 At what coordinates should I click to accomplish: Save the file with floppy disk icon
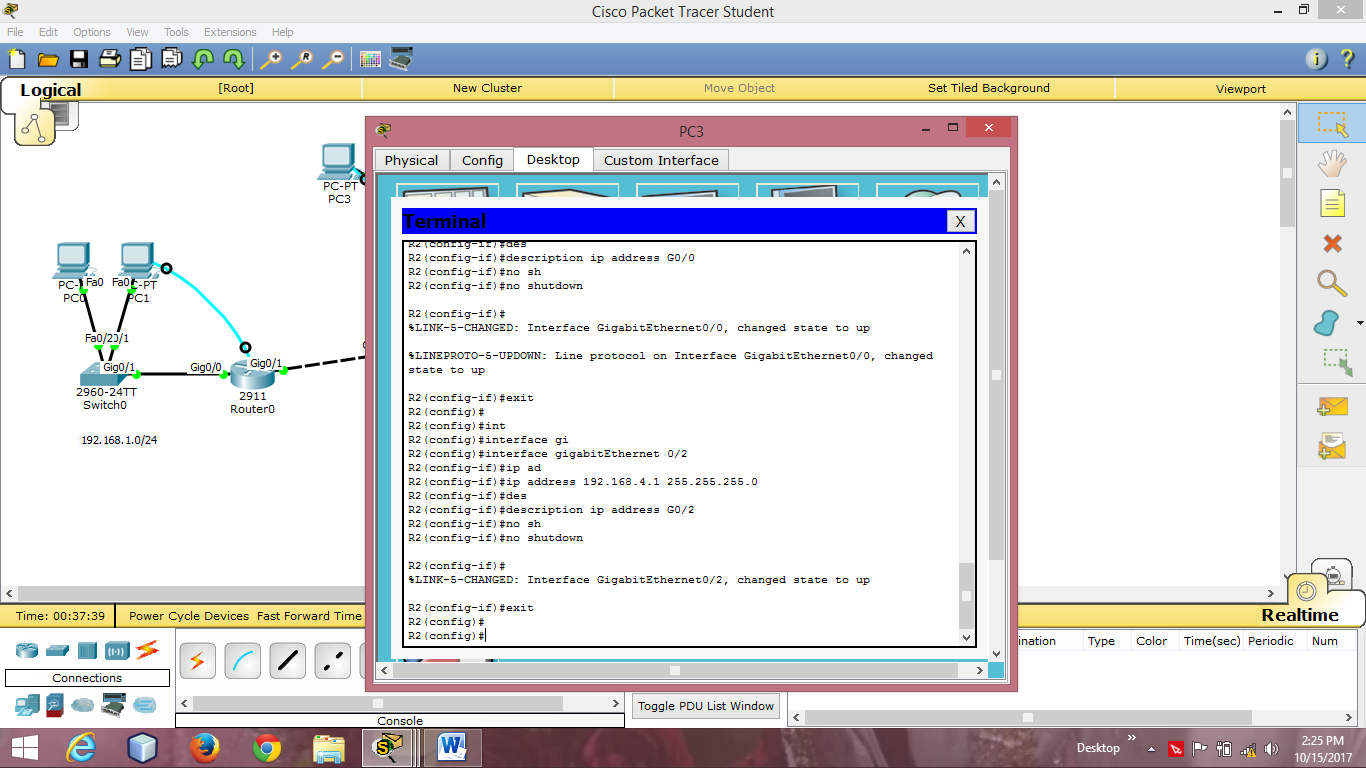78,59
